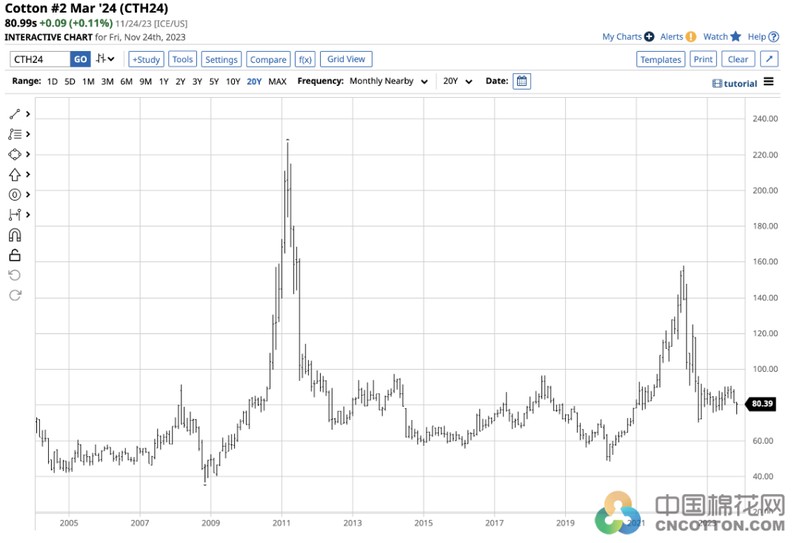Open the Frequency Monthly Nearby dropdown
Image resolution: width=800 pixels, height=543 pixels.
(x=389, y=81)
